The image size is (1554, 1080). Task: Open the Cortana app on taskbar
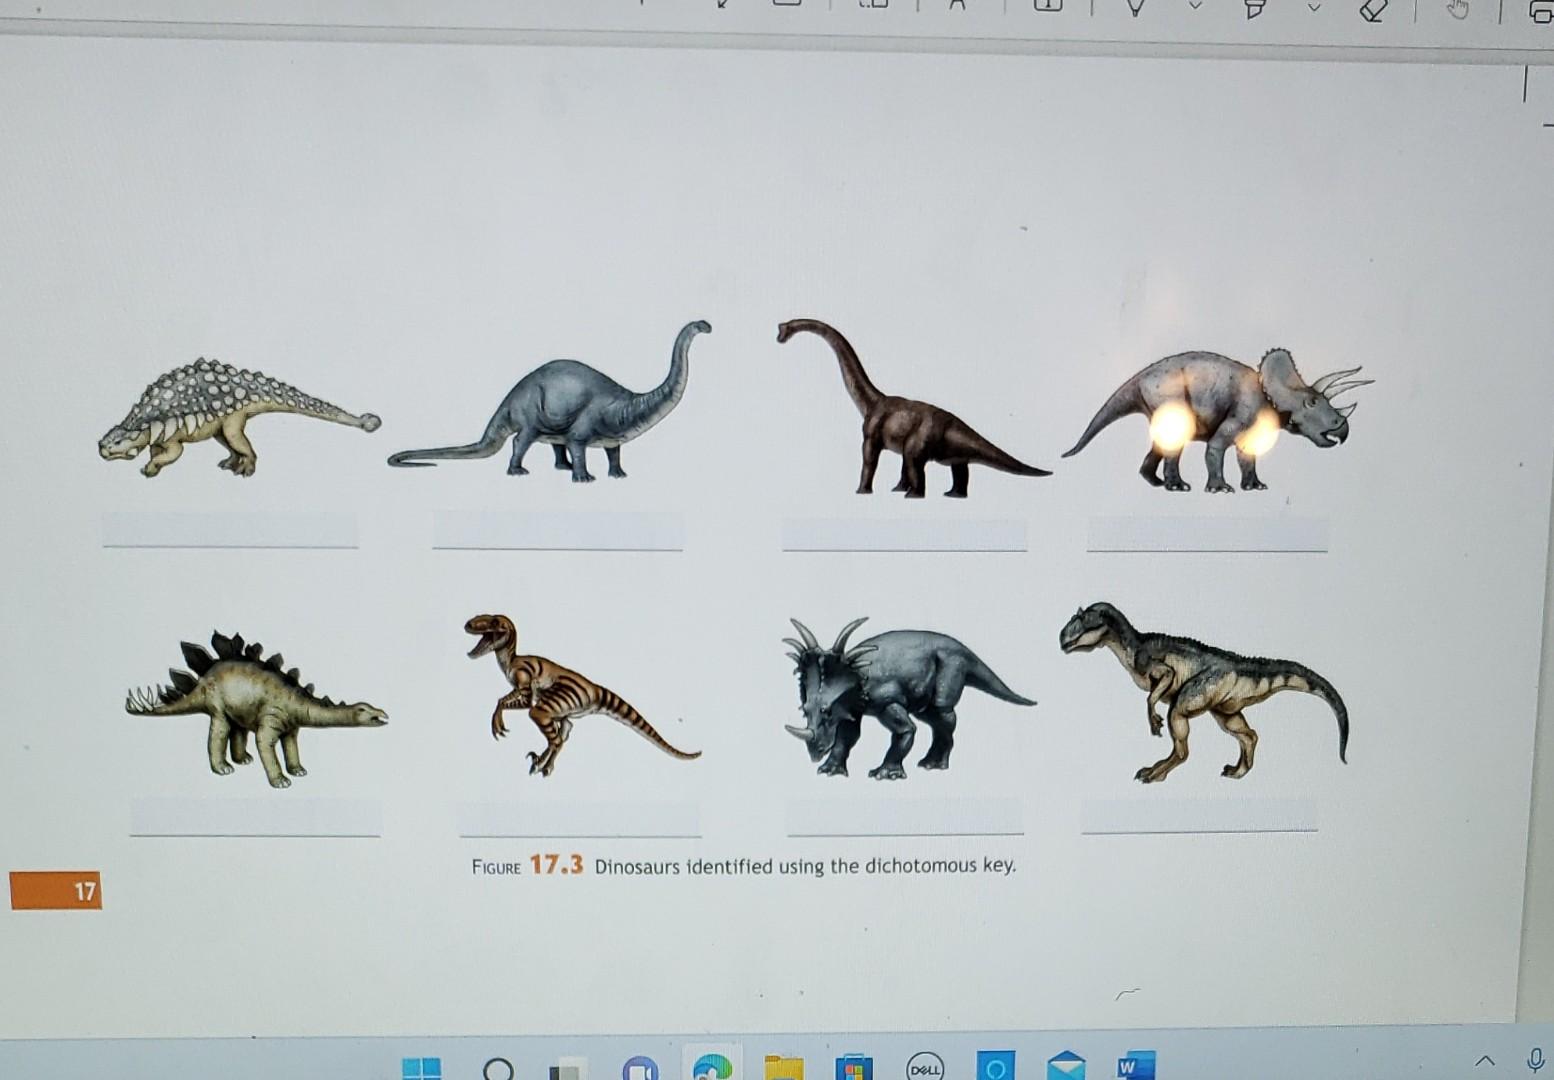[x=995, y=1067]
